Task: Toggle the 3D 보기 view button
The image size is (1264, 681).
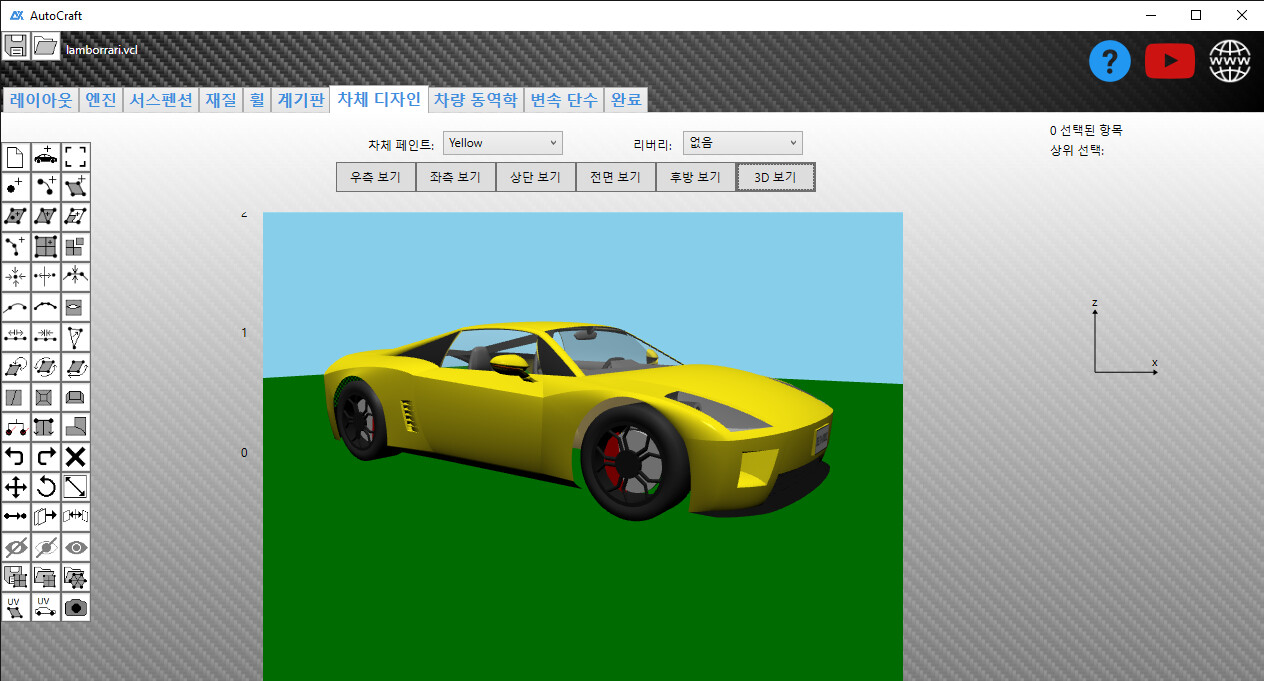Action: tap(775, 177)
